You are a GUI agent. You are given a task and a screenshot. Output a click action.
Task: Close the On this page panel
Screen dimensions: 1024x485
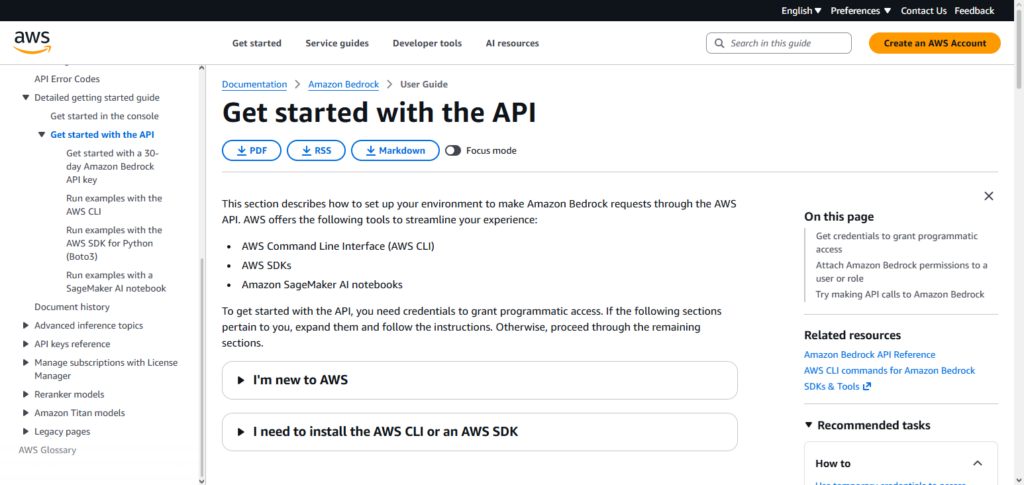989,196
